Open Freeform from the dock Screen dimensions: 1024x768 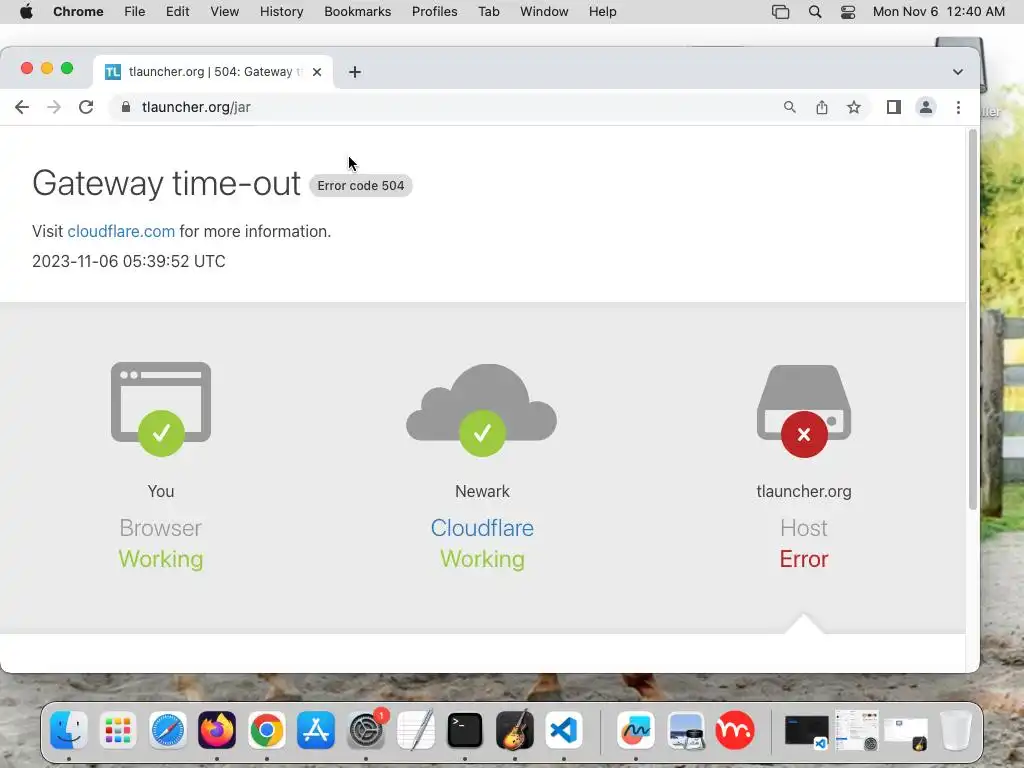(635, 730)
